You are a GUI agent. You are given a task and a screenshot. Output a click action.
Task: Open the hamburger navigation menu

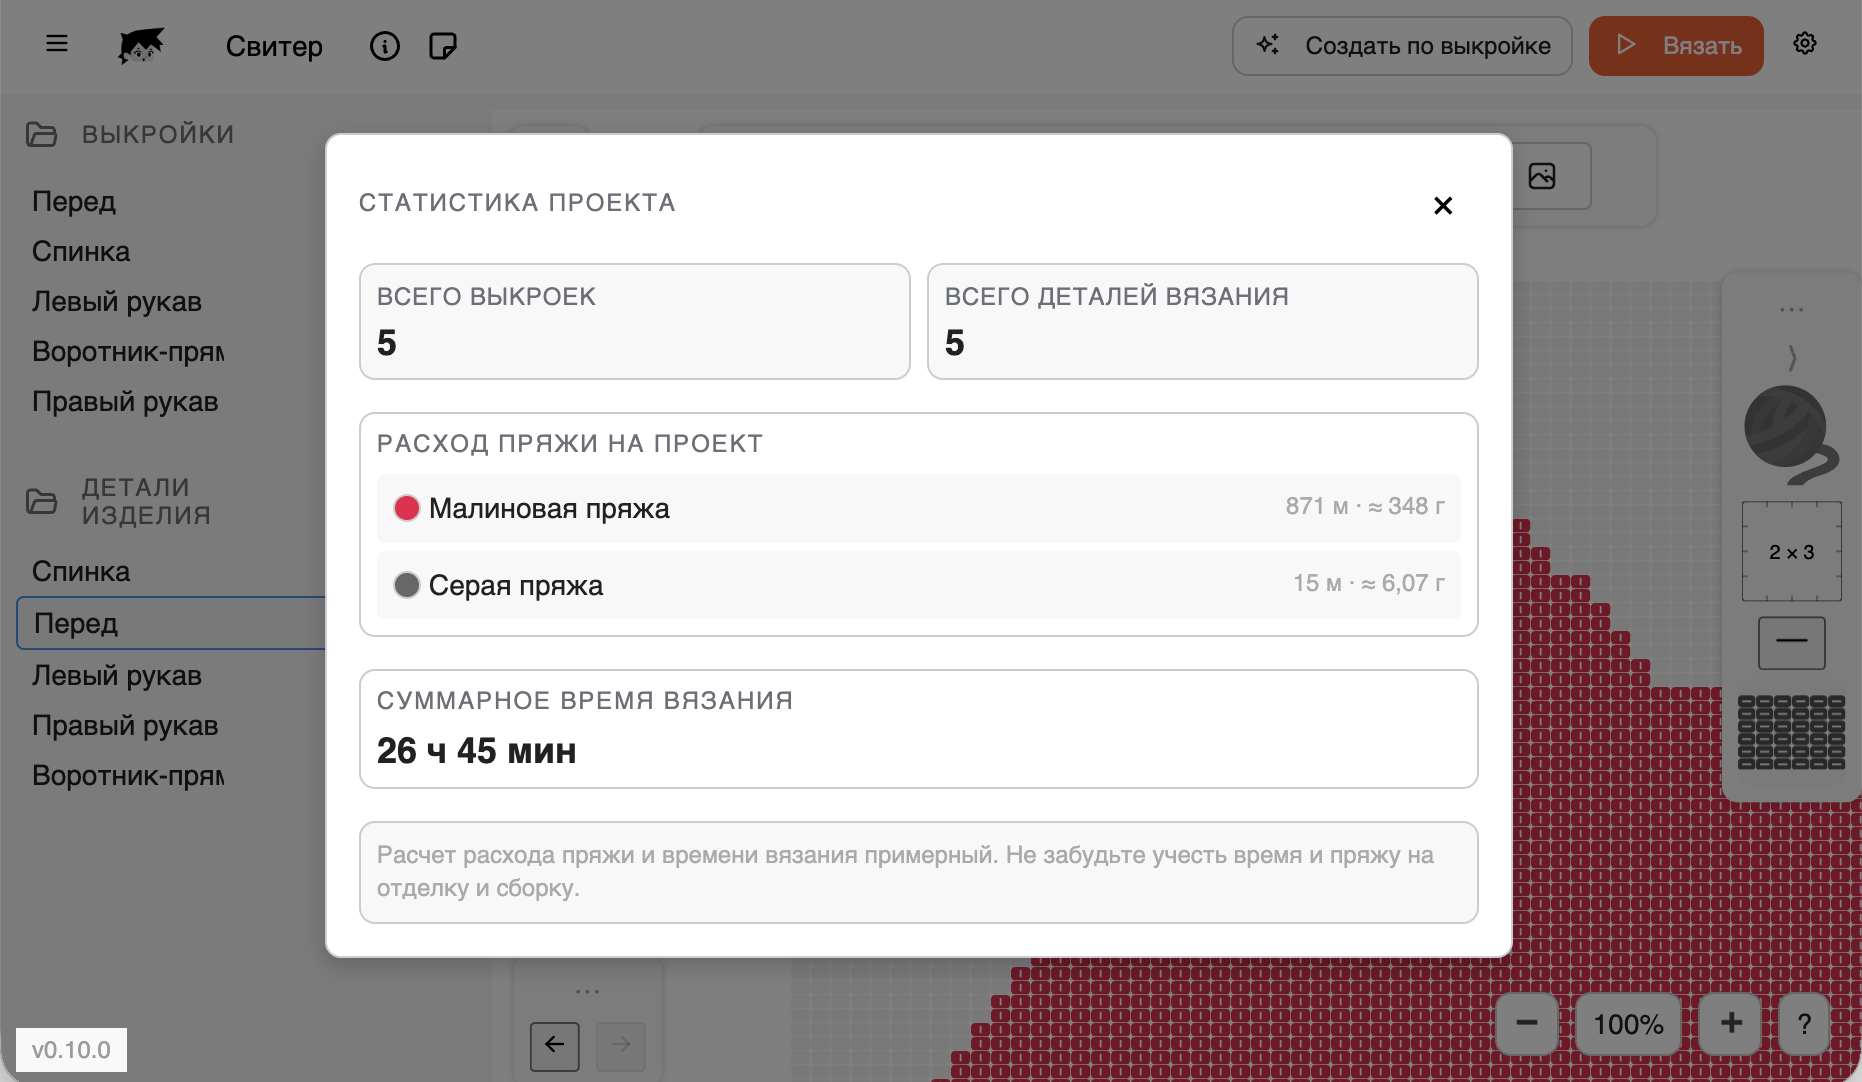57,43
